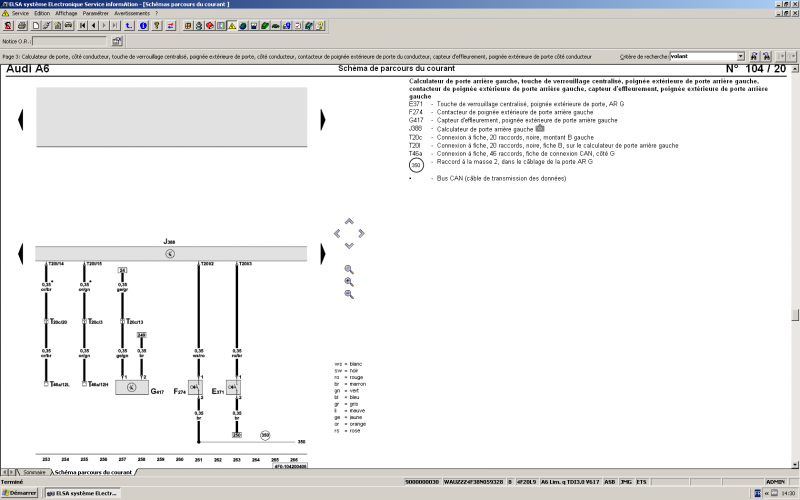
Task: Go to next page arrow button
Action: [104, 26]
